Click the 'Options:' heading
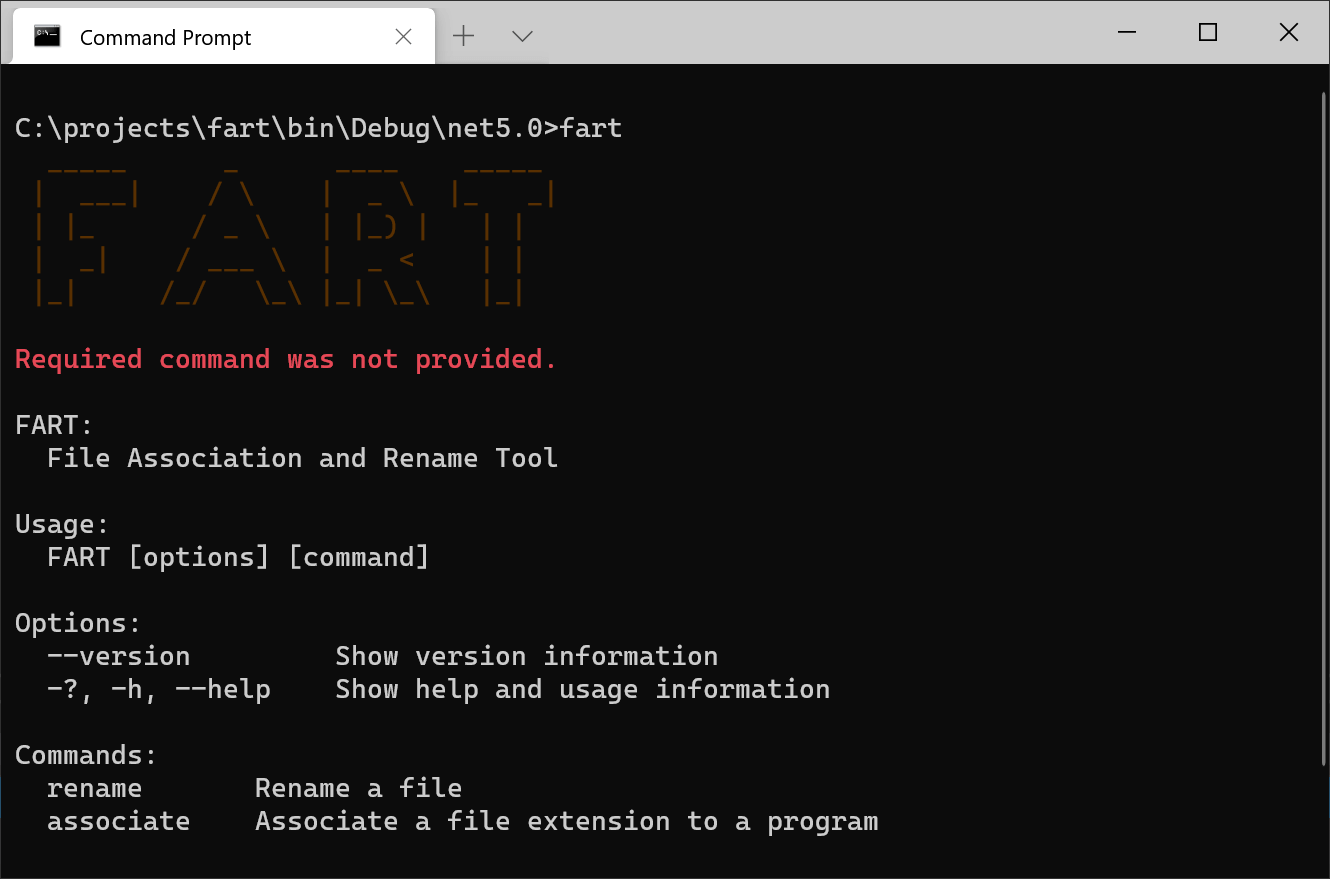Screen dimensions: 1330x879 click(78, 623)
